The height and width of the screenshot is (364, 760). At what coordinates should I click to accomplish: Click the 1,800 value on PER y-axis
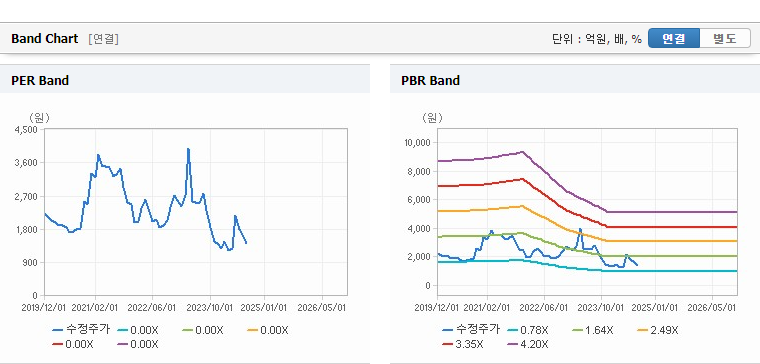[28, 229]
